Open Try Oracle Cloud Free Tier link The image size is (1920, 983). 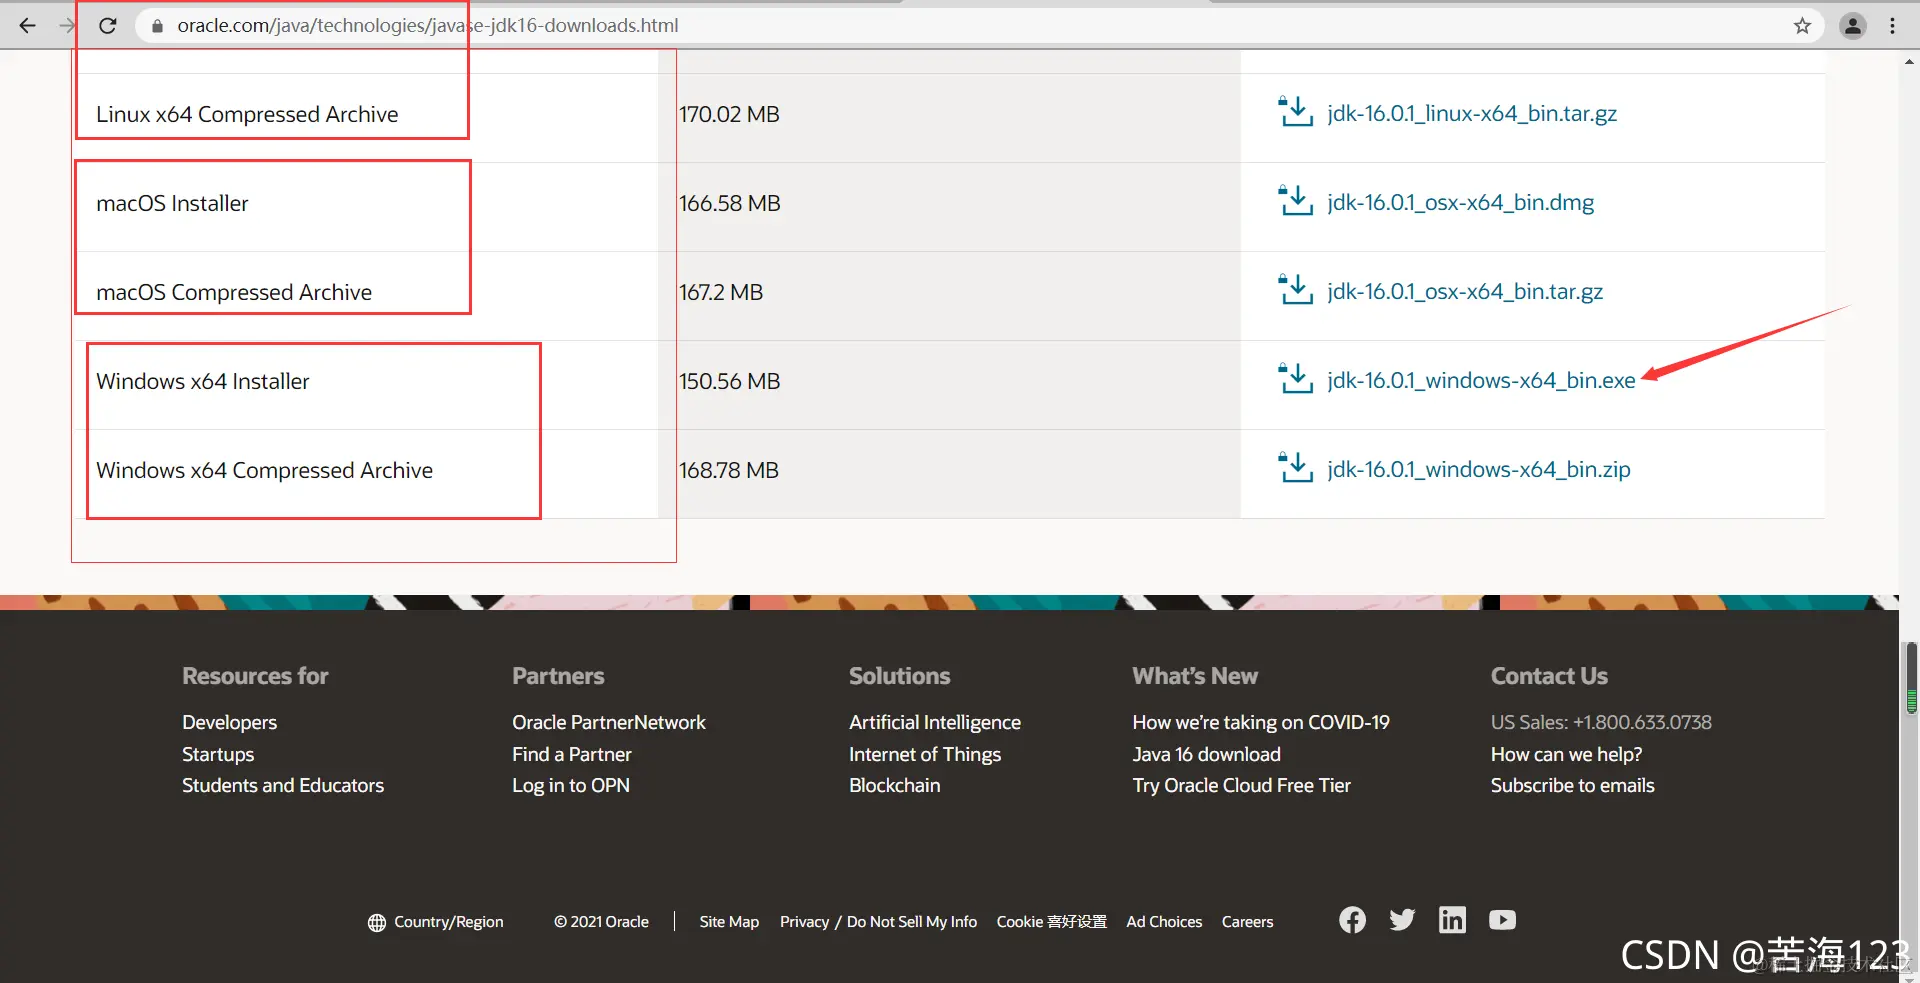tap(1241, 785)
